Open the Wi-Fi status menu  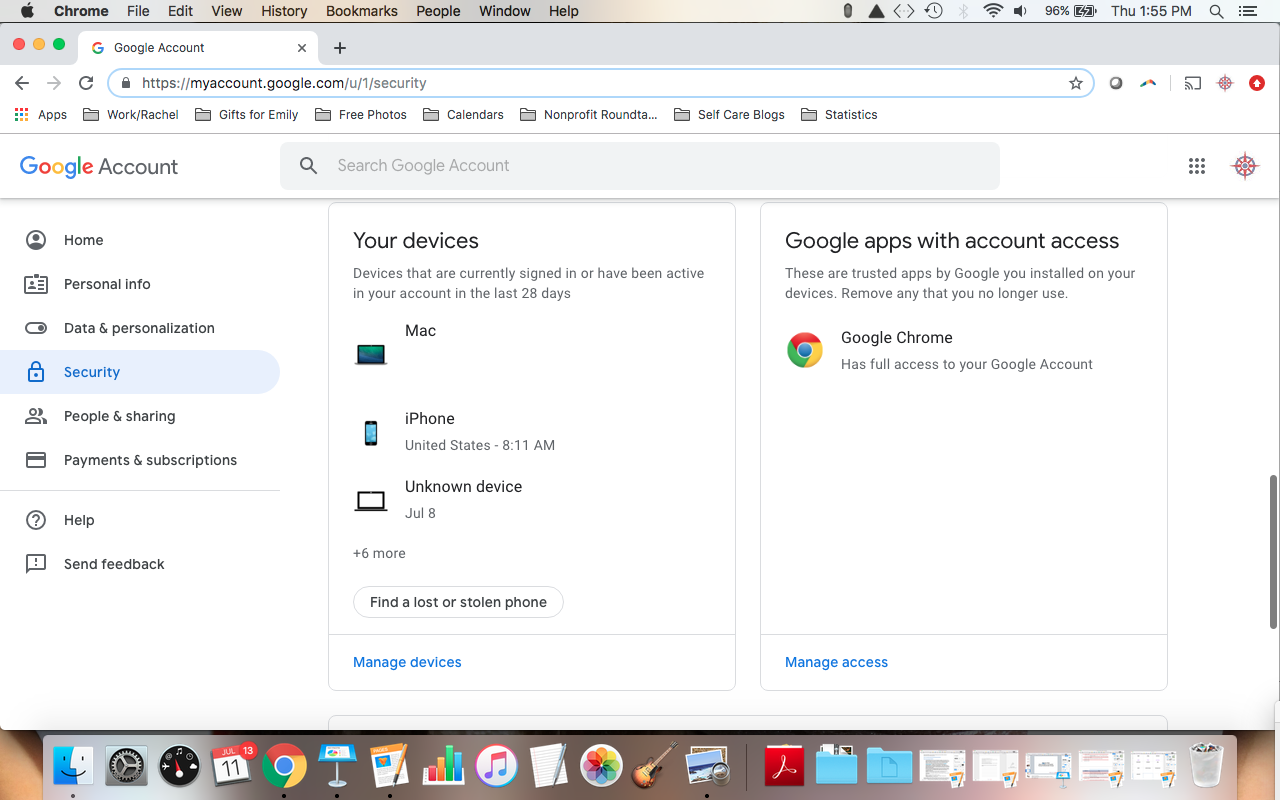992,11
